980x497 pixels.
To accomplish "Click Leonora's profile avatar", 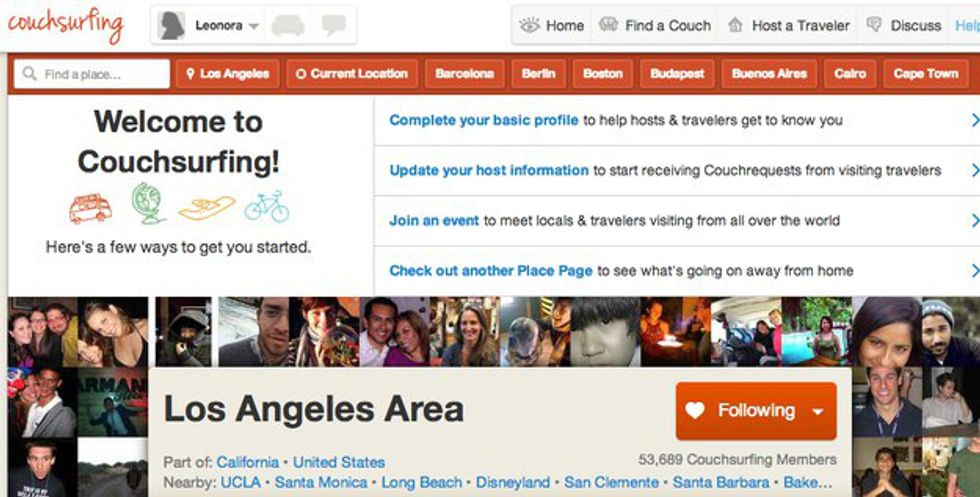I will click(172, 25).
